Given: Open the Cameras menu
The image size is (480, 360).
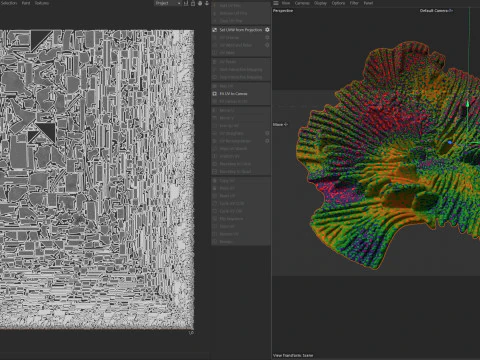Looking at the screenshot, I should tap(302, 3).
